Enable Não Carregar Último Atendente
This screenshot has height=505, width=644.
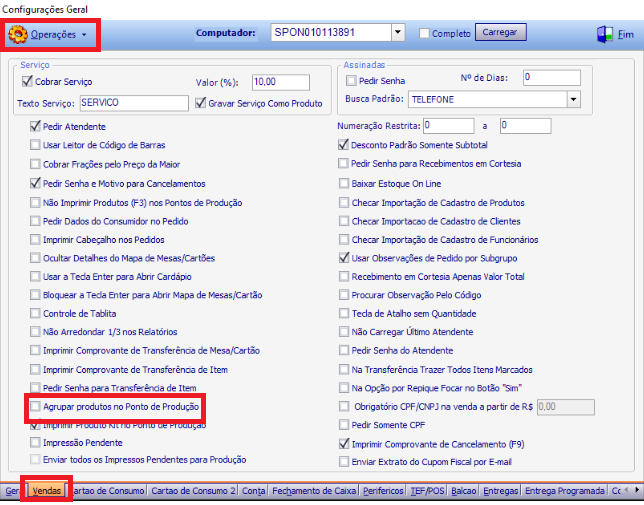tap(344, 332)
